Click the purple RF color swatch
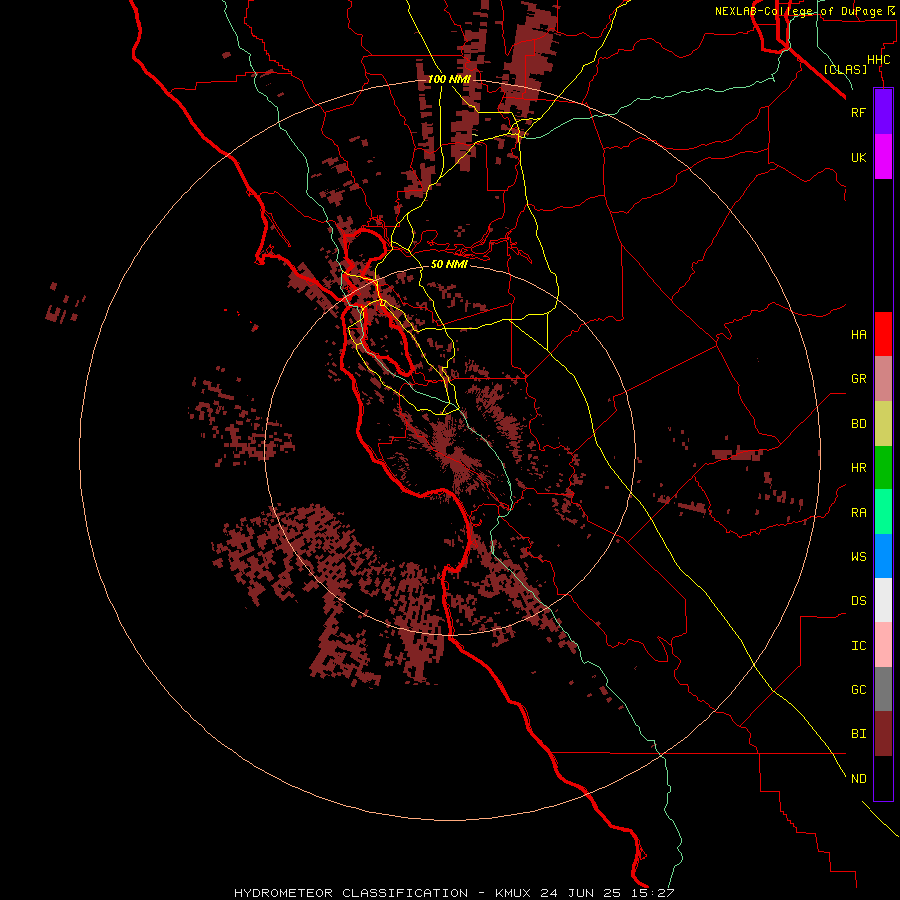The width and height of the screenshot is (900, 900). click(x=883, y=111)
